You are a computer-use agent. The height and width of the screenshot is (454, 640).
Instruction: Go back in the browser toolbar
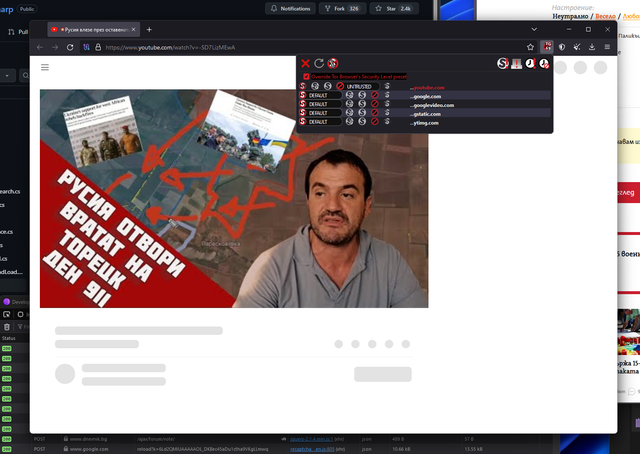40,47
